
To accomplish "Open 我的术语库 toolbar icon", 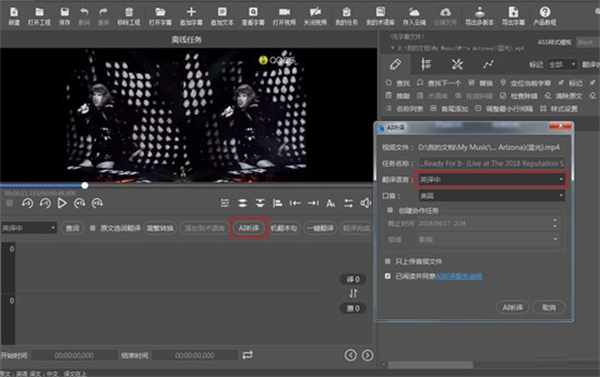I will 380,16.
